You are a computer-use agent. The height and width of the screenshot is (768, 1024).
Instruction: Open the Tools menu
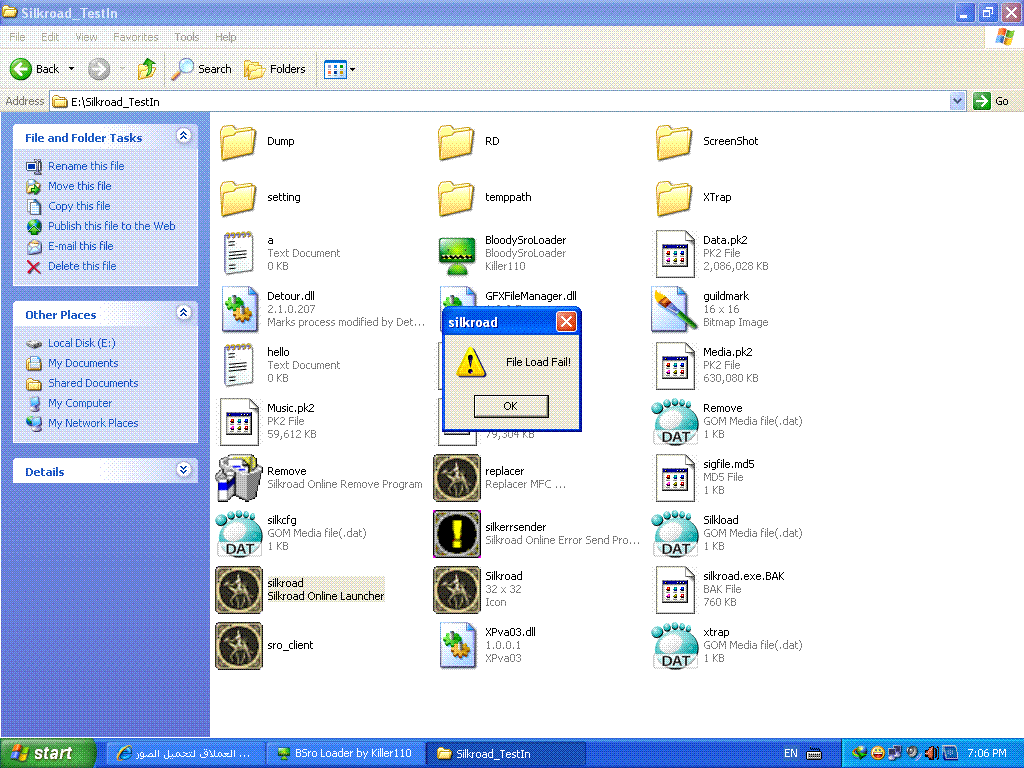coord(186,37)
